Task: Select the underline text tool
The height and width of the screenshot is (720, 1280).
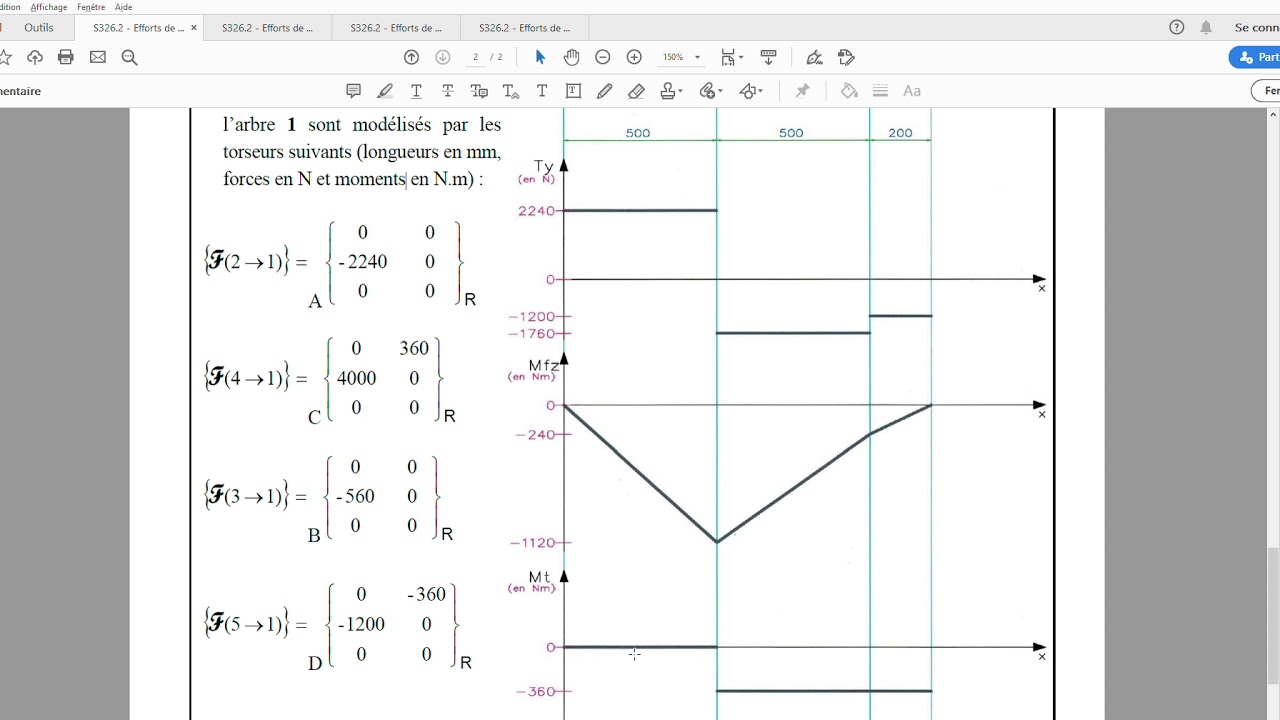Action: pos(416,91)
